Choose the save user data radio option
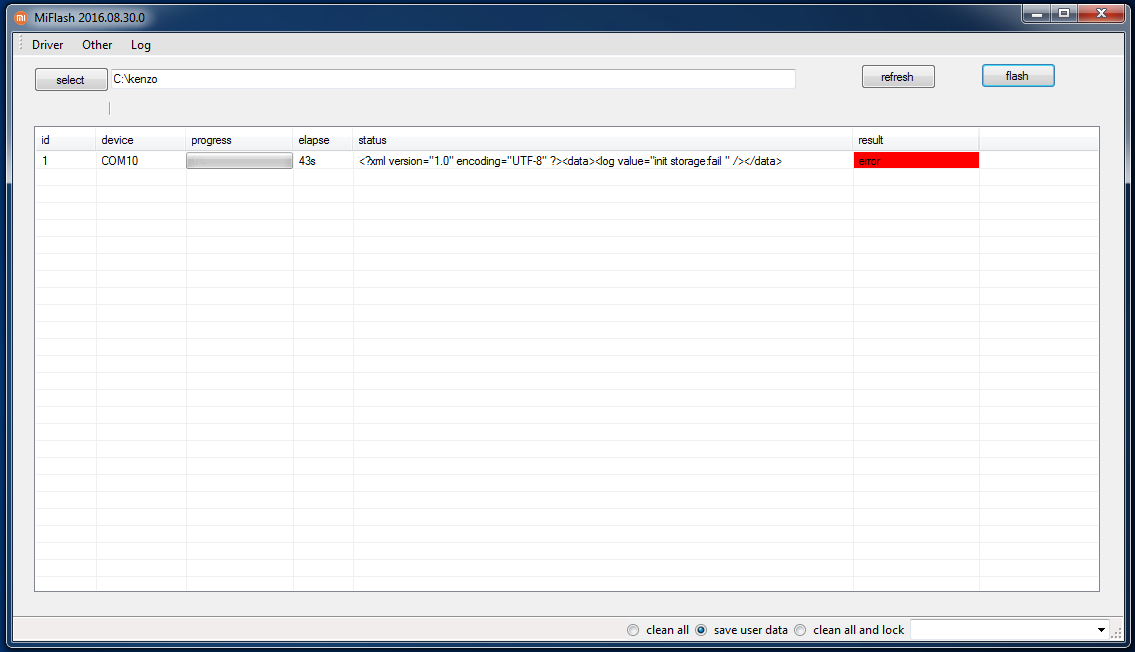Screen dimensions: 1135x652 point(701,630)
